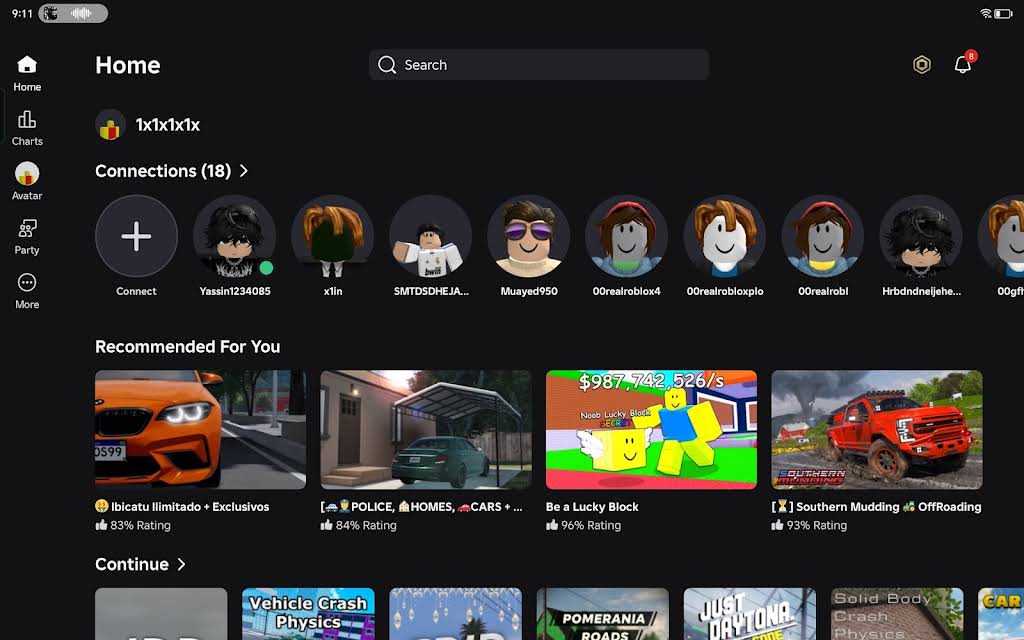Image resolution: width=1024 pixels, height=640 pixels.
Task: Click the 9:11 clock in status bar
Action: (x=22, y=13)
